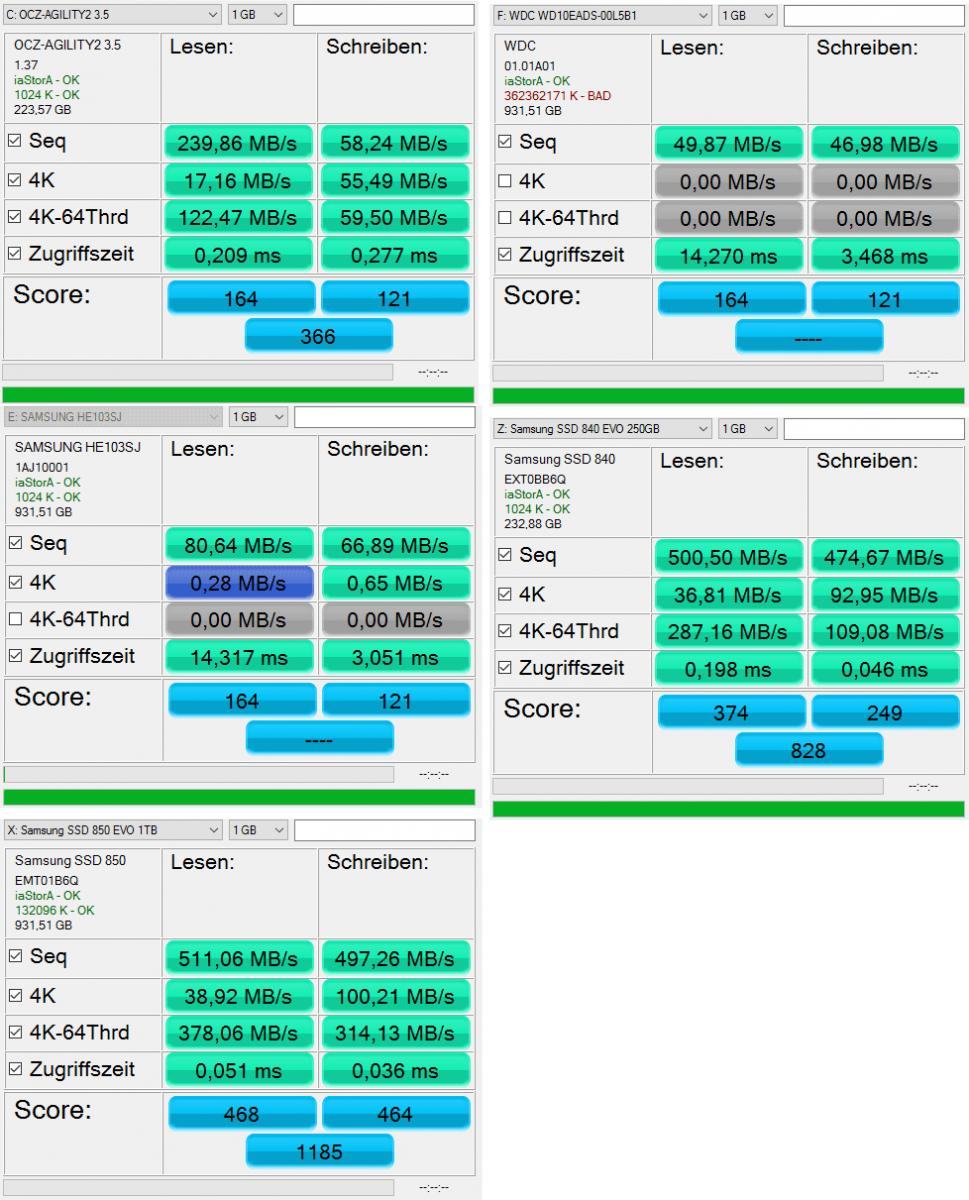This screenshot has width=969, height=1200.
Task: Open drive dropdown showing X: Samsung SSD 850 EVO 1TB
Action: coord(113,830)
